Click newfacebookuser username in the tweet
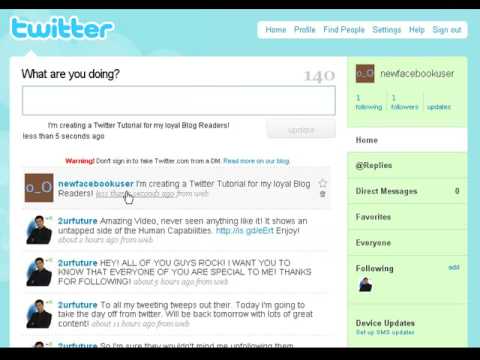This screenshot has width=480, height=360. pyautogui.click(x=96, y=184)
